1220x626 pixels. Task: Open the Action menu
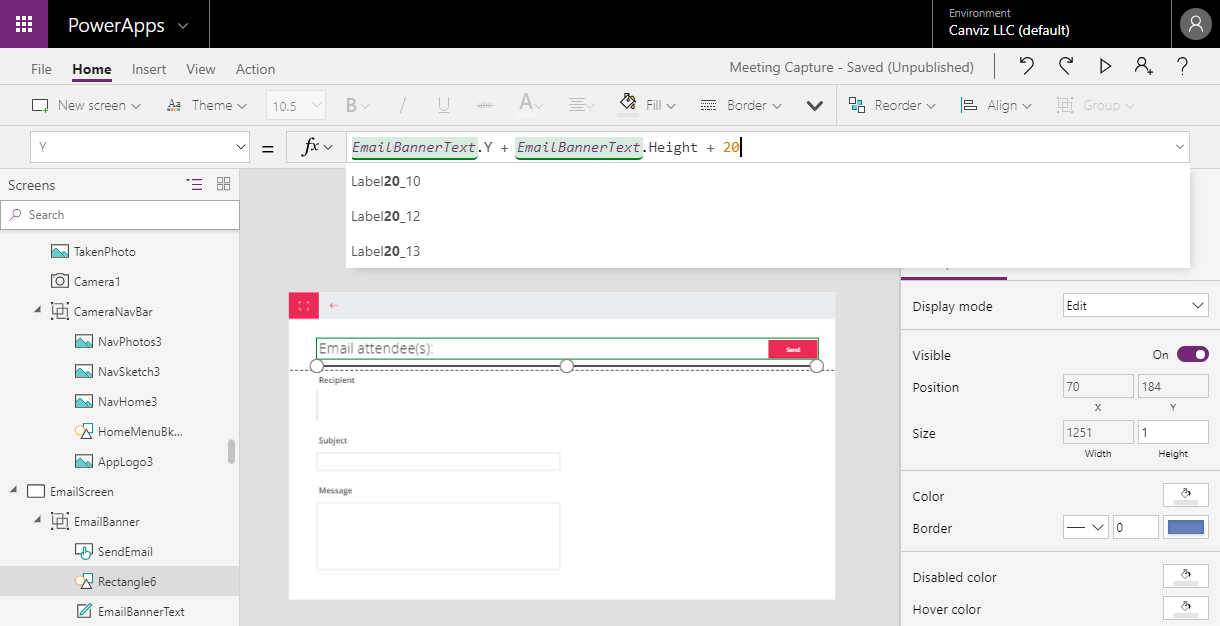coord(255,69)
